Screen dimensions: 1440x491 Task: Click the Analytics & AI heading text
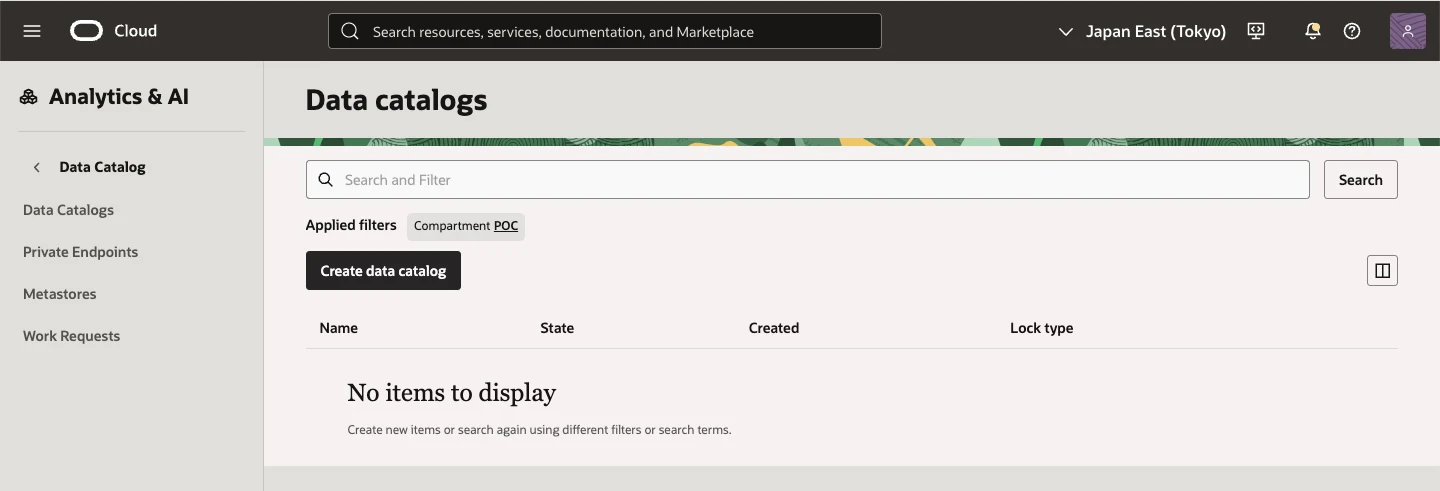point(119,97)
